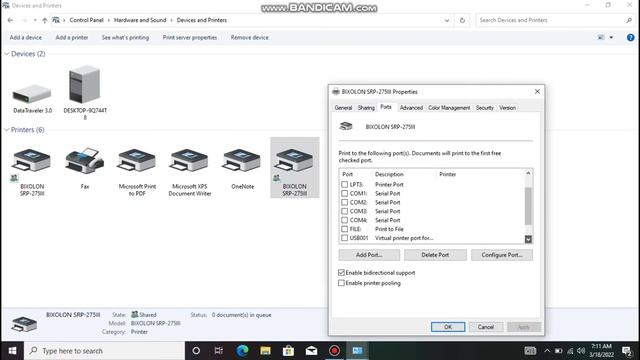Check the COM4 Serial Port checkbox
Screen dimensions: 640x360
coord(344,220)
